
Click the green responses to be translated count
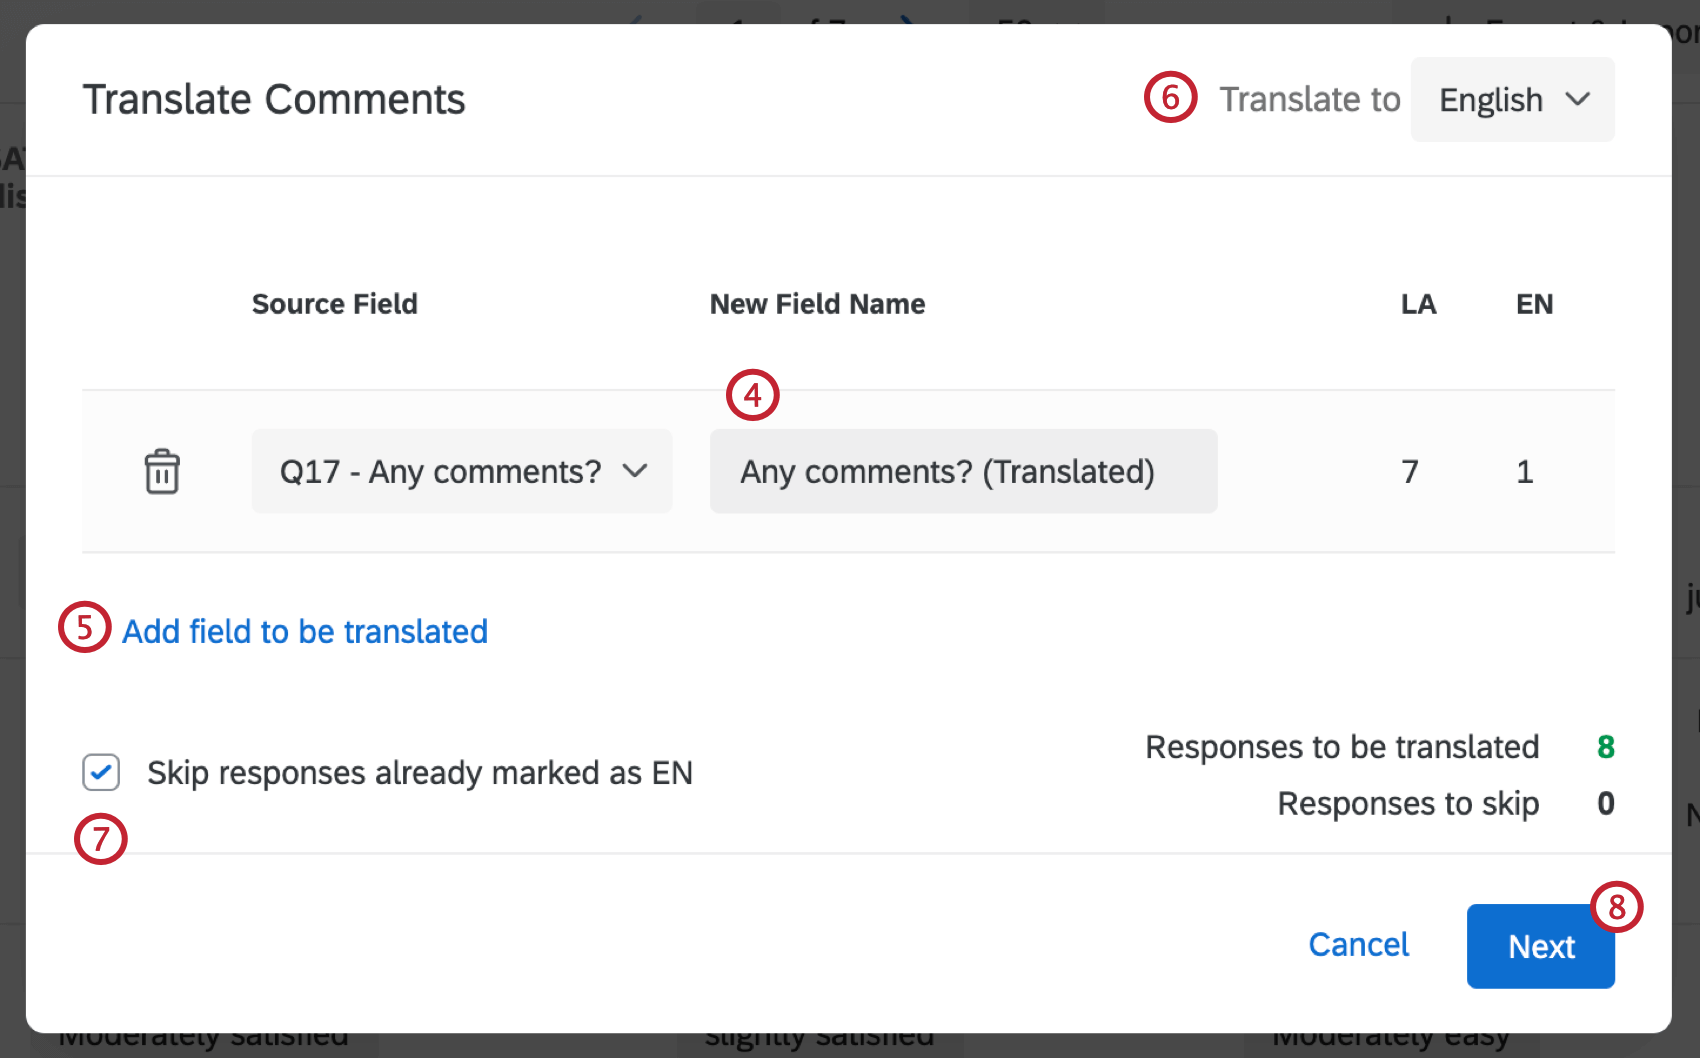pos(1605,747)
